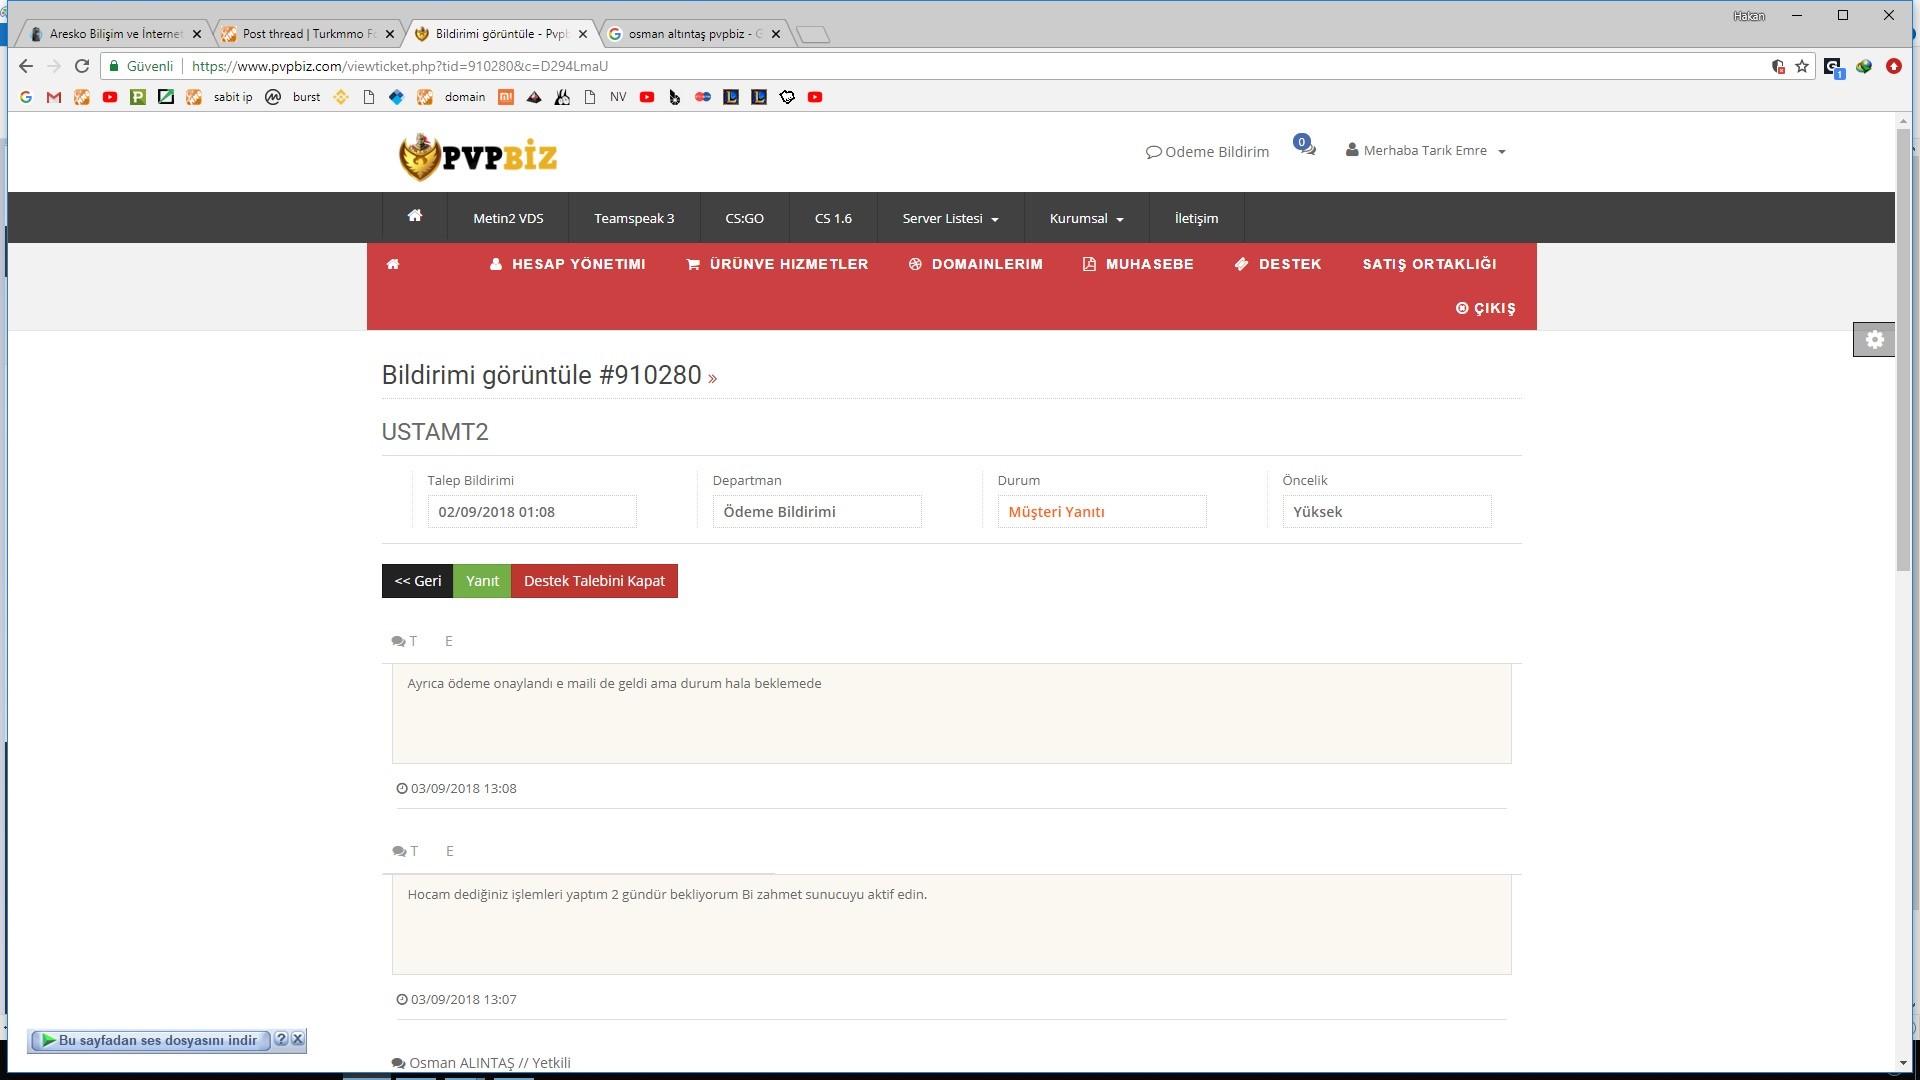This screenshot has width=1920, height=1080.
Task: Click the red up-arrow extension icon
Action: [1894, 66]
